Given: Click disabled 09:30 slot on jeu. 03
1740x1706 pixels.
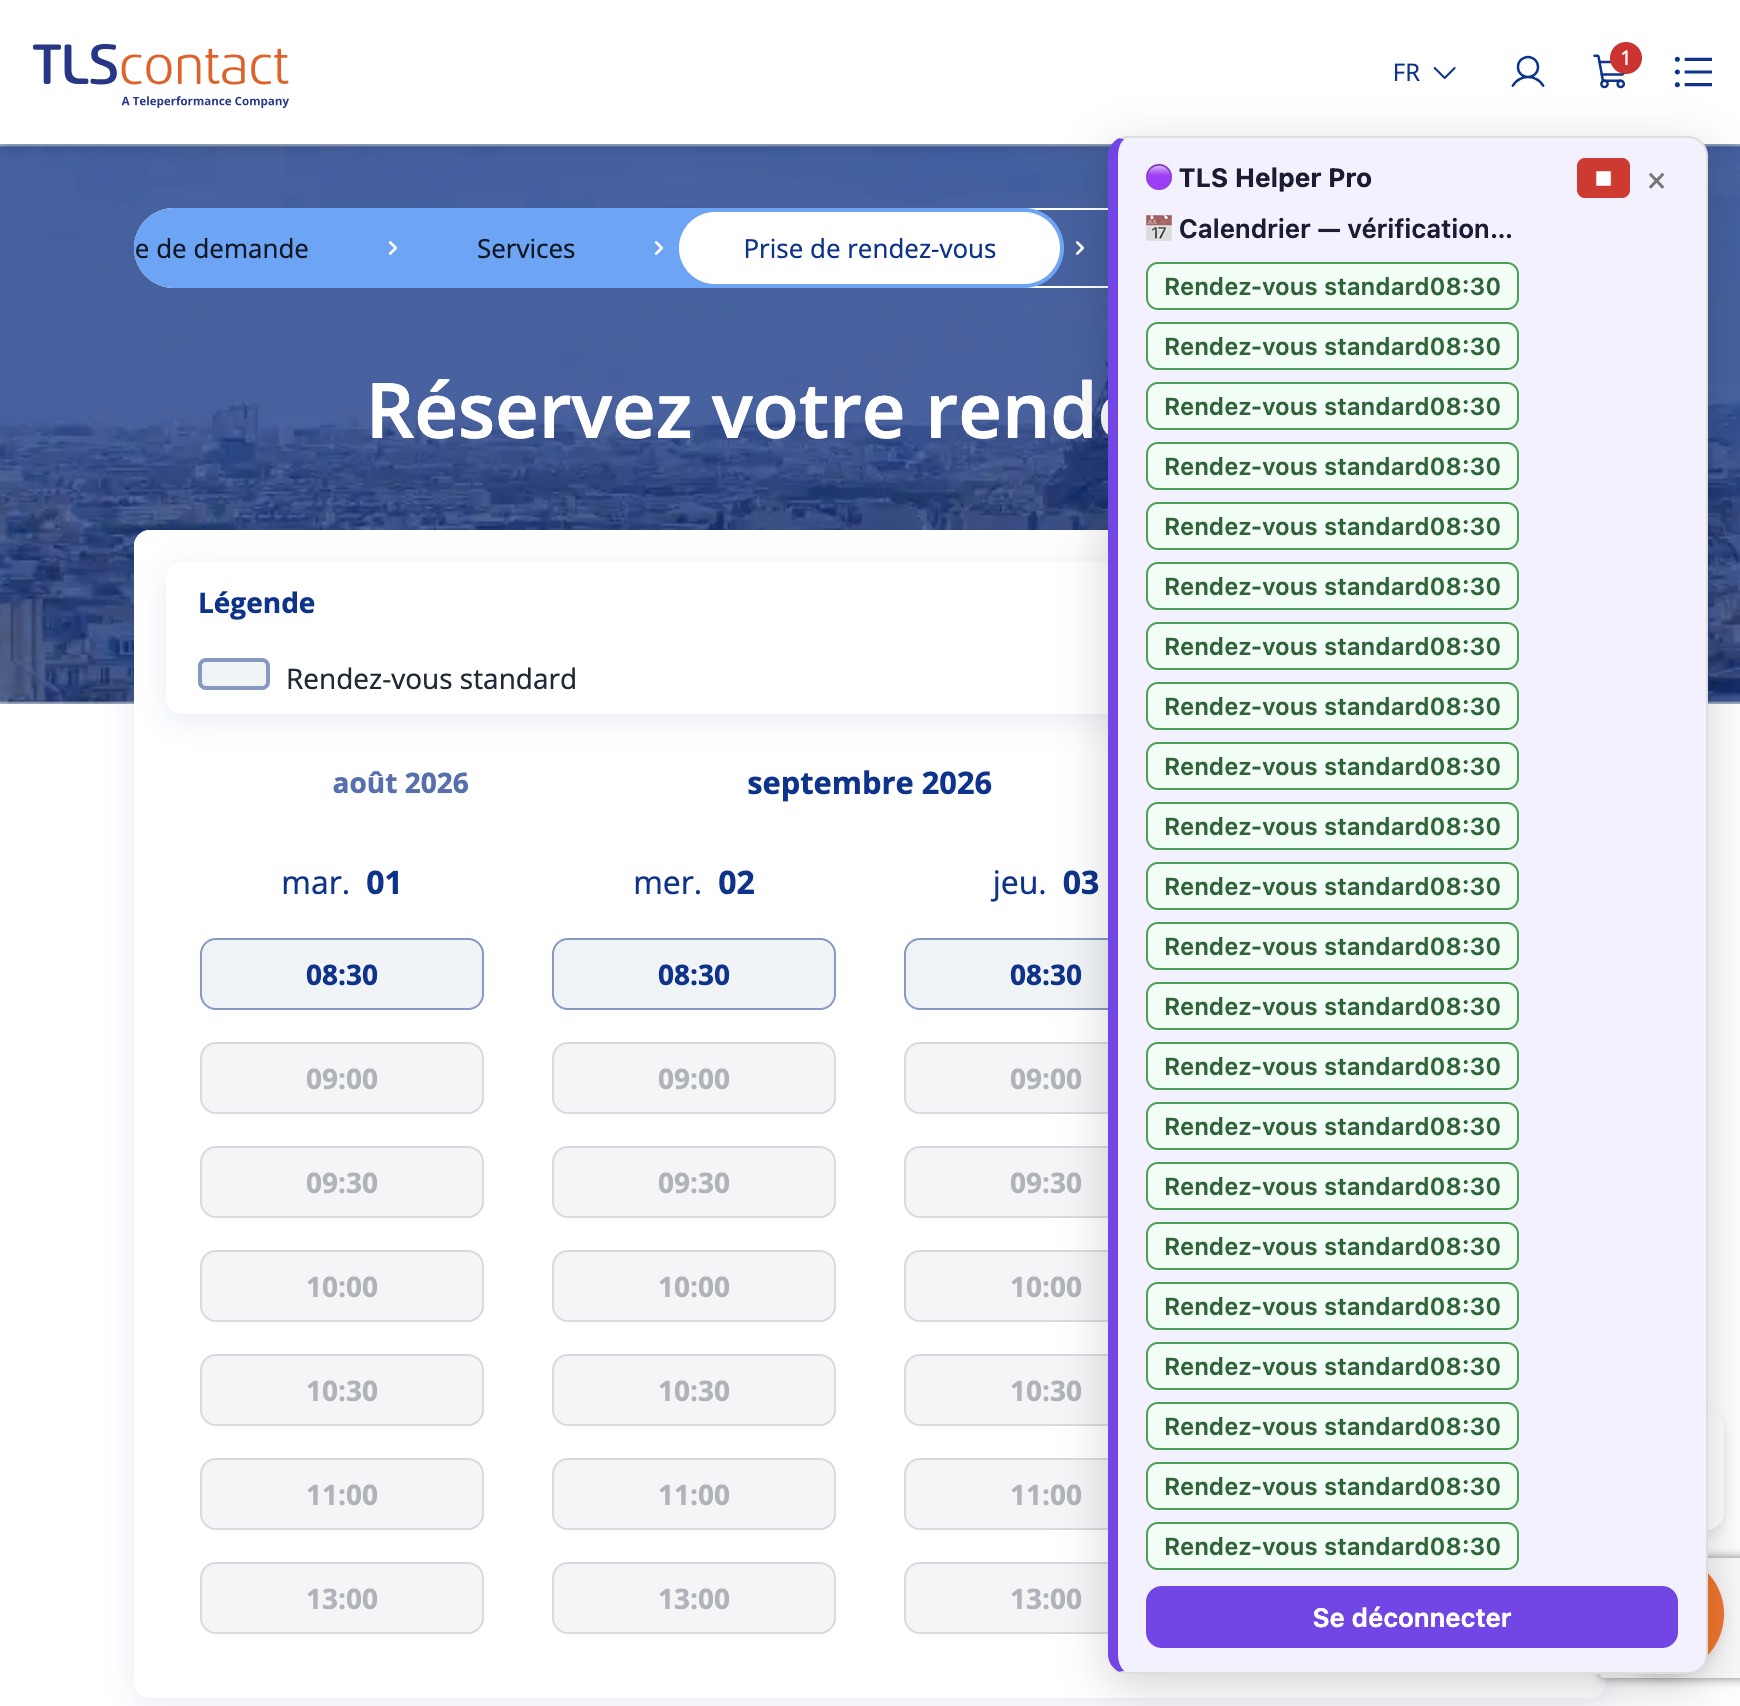Looking at the screenshot, I should click(x=1007, y=1182).
